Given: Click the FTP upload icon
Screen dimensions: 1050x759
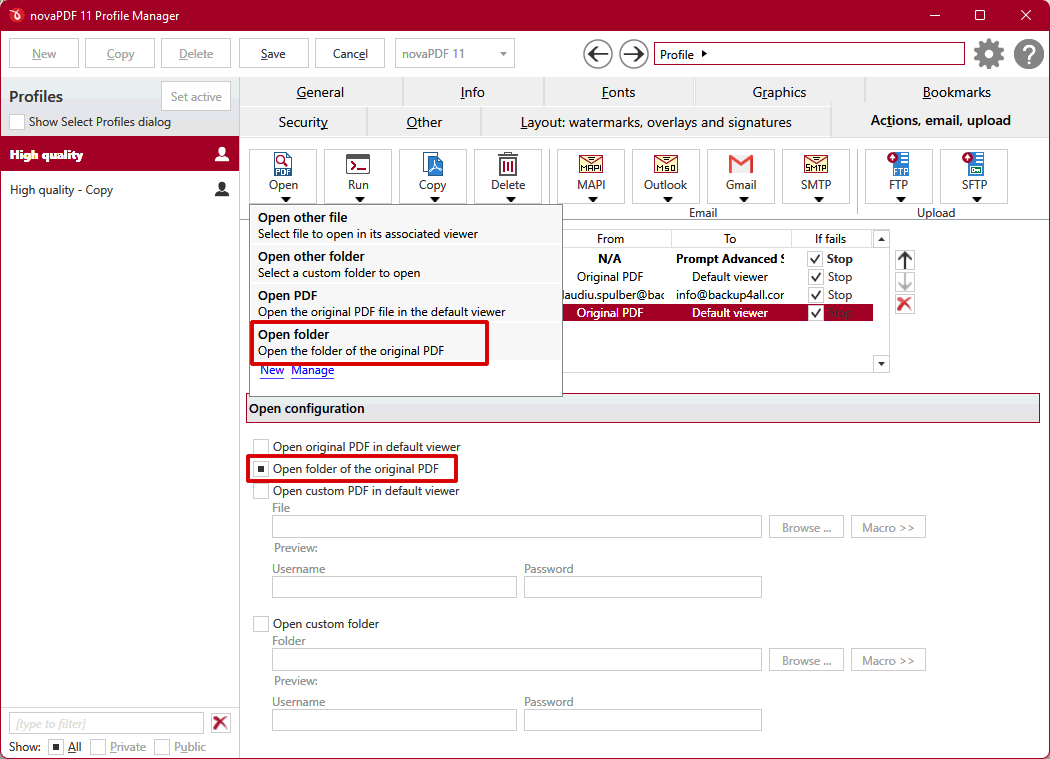Looking at the screenshot, I should pyautogui.click(x=898, y=167).
